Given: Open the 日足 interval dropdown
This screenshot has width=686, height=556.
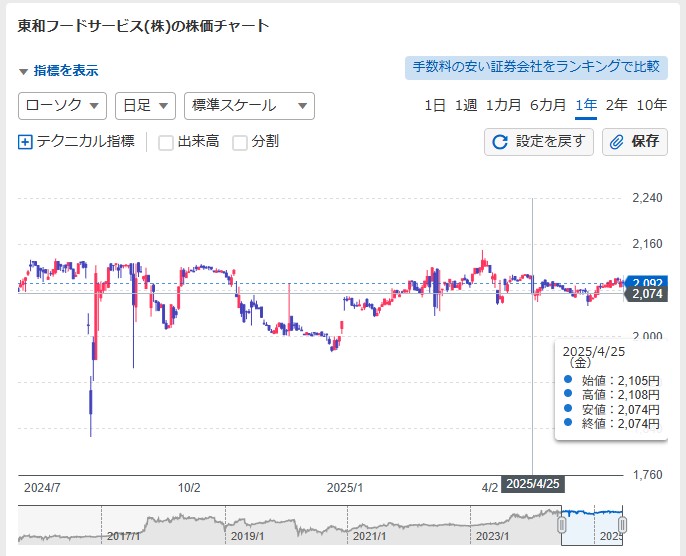Looking at the screenshot, I should coord(145,106).
